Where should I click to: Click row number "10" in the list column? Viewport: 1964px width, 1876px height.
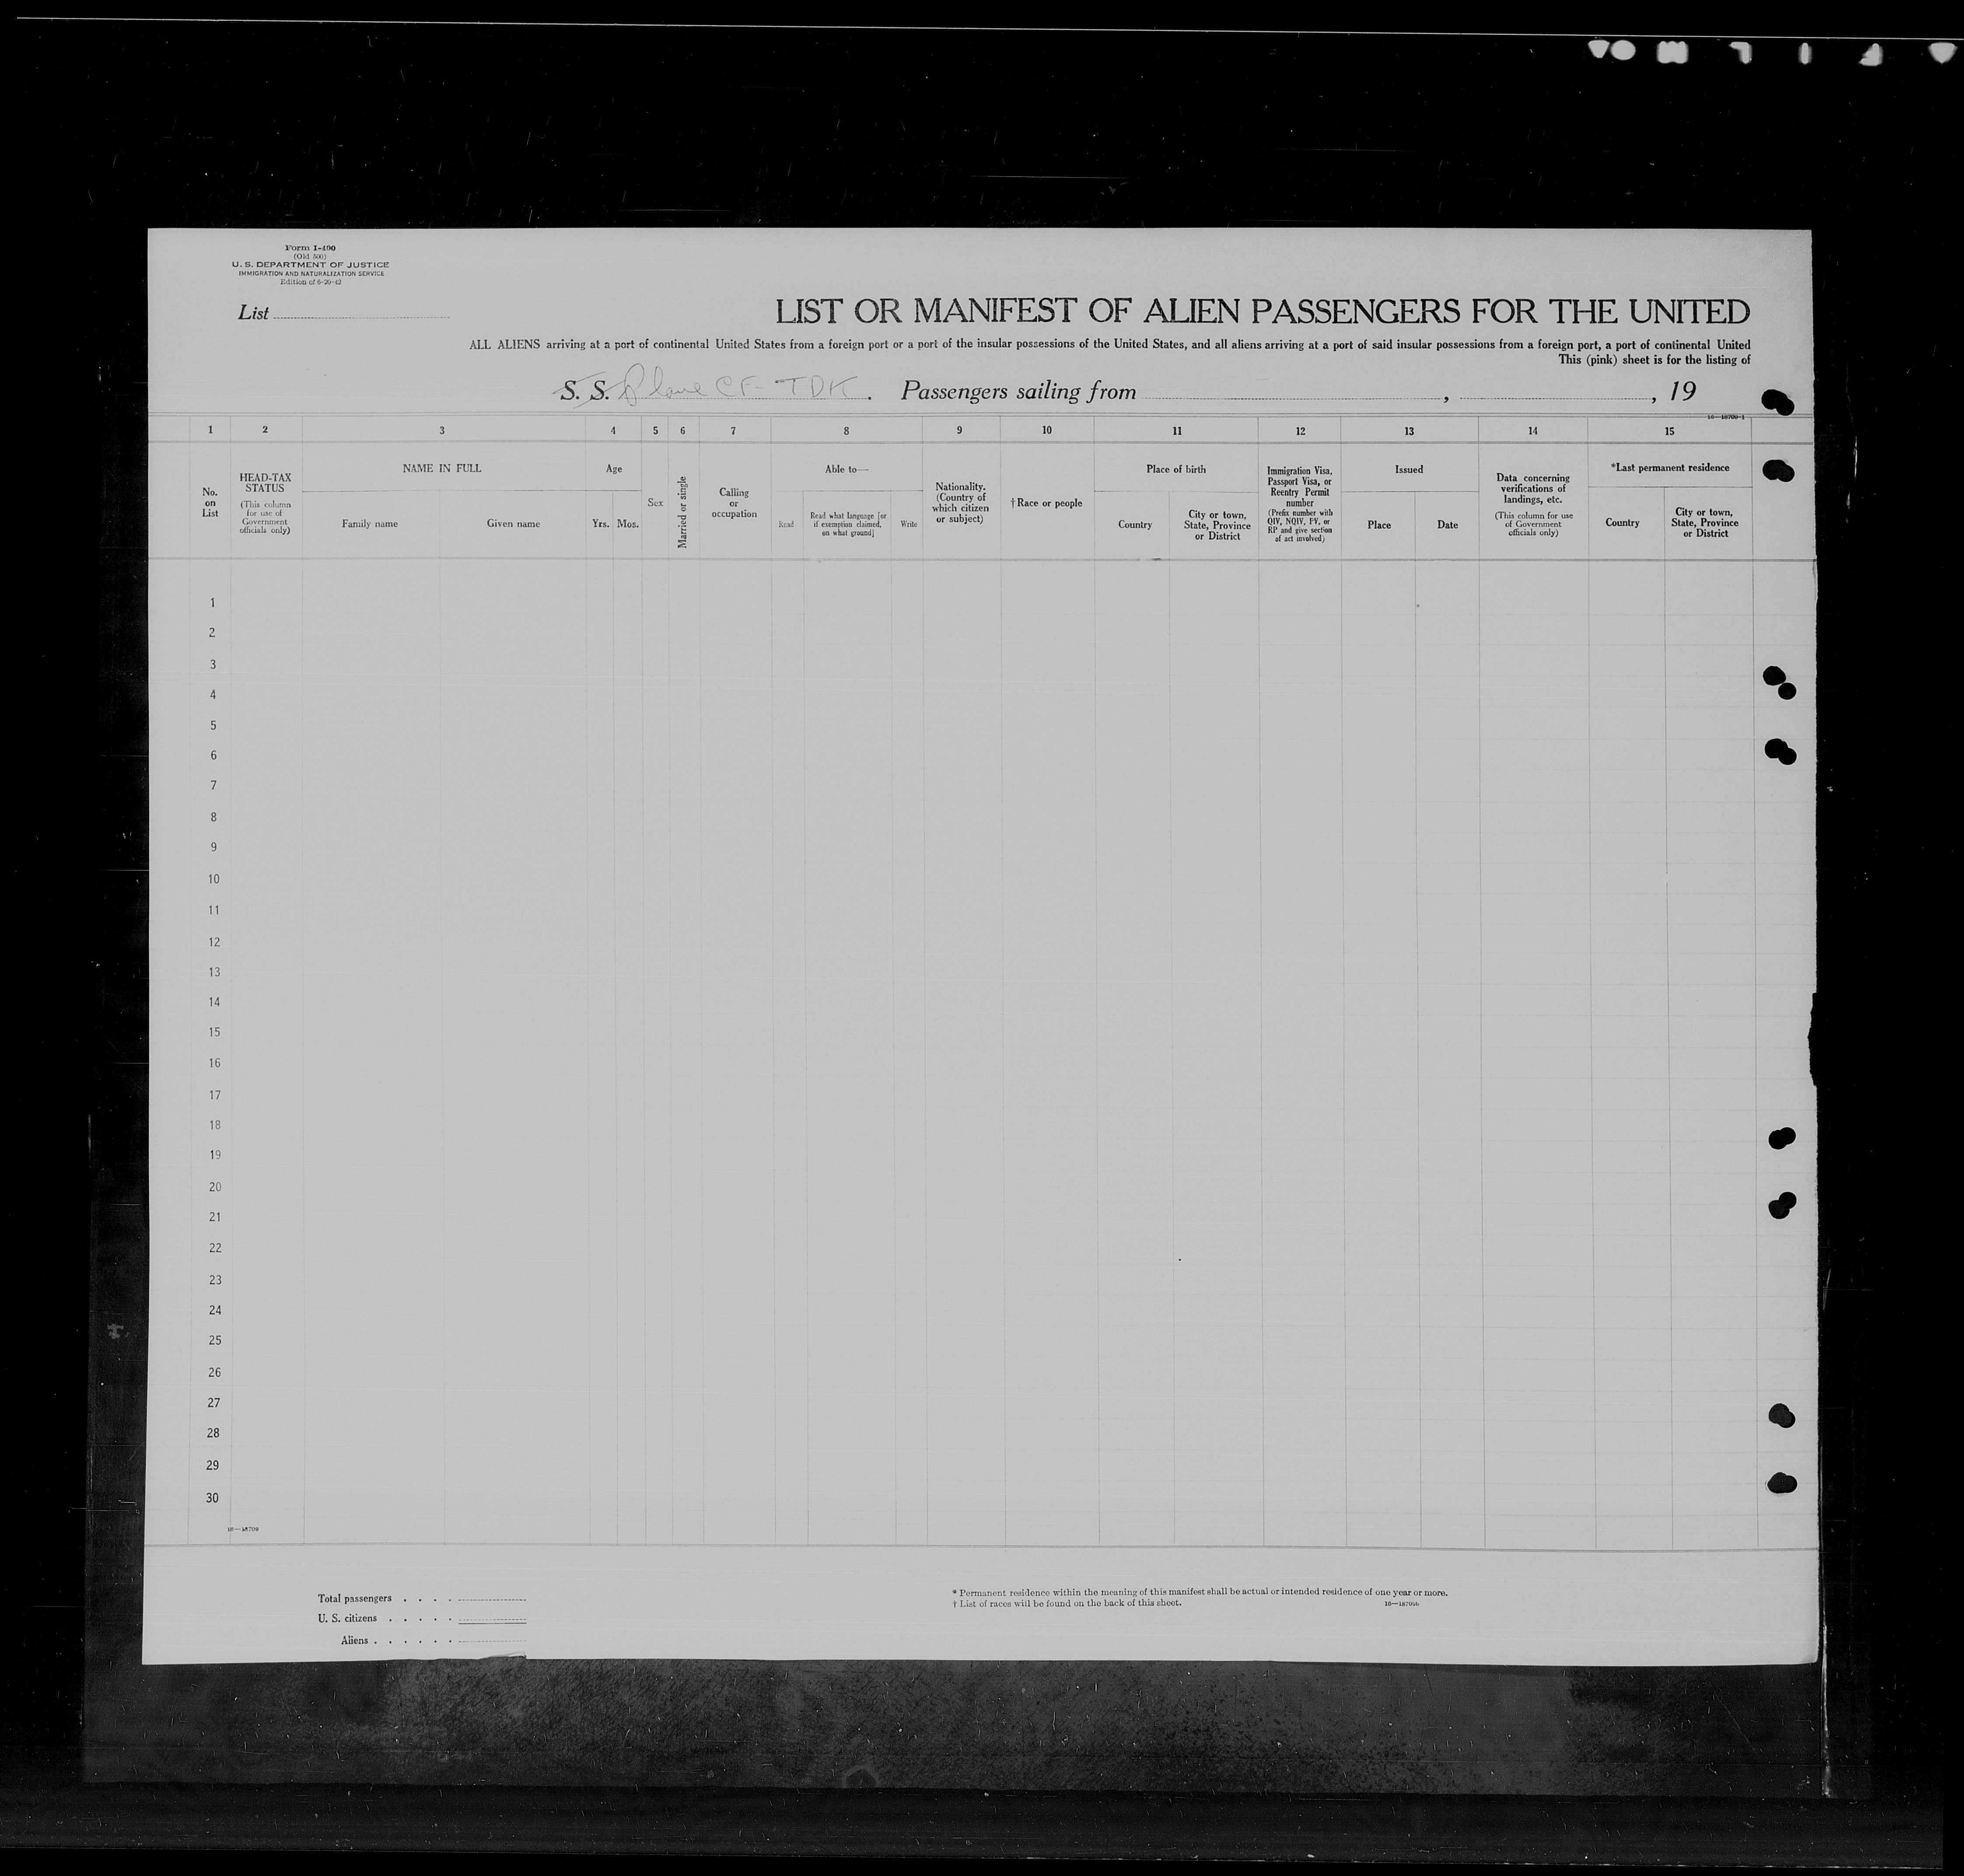[213, 880]
